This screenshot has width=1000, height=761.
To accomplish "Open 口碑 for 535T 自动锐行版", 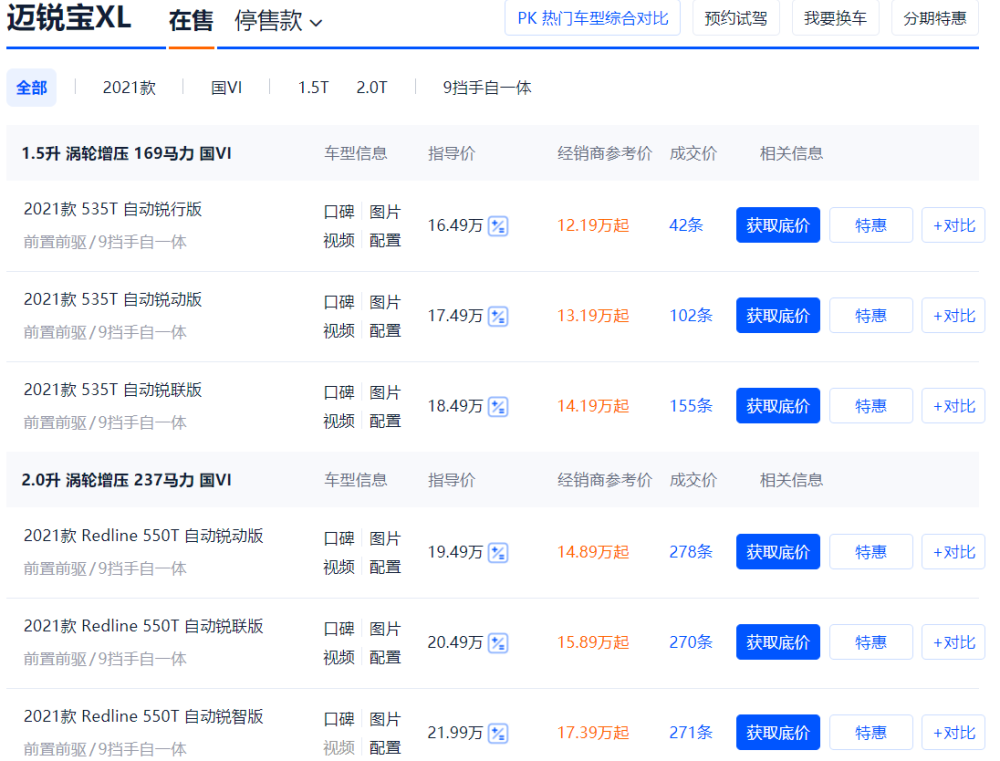I will [339, 212].
